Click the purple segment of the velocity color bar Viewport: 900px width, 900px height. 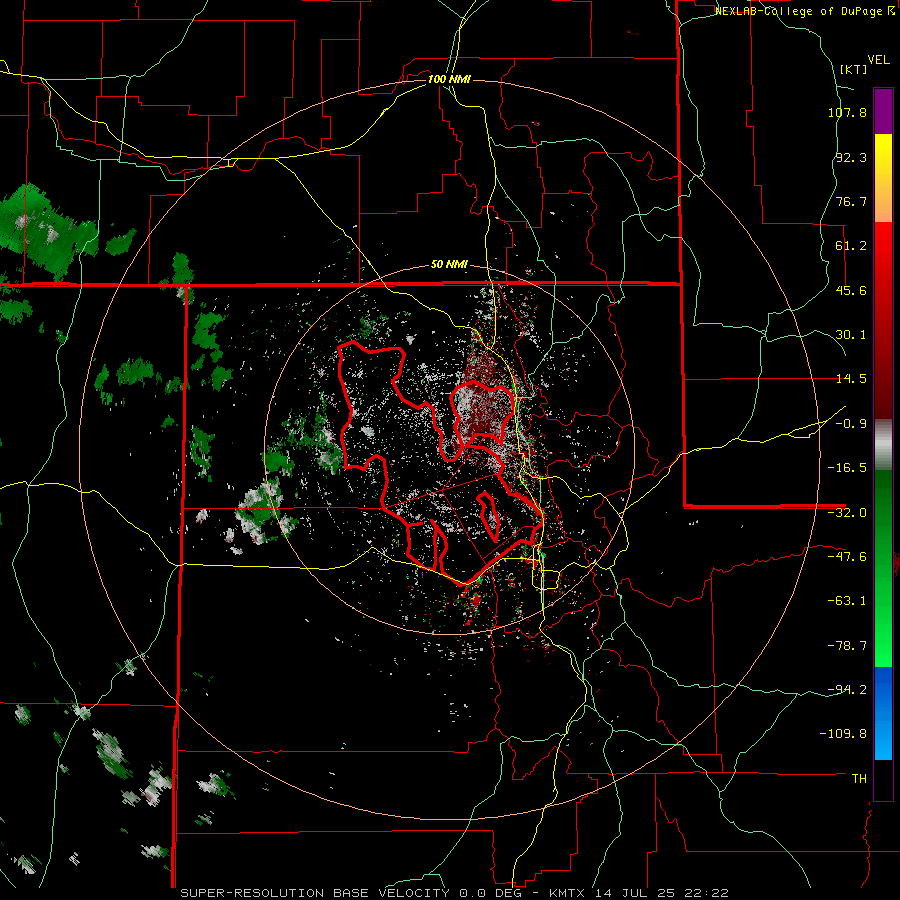883,111
